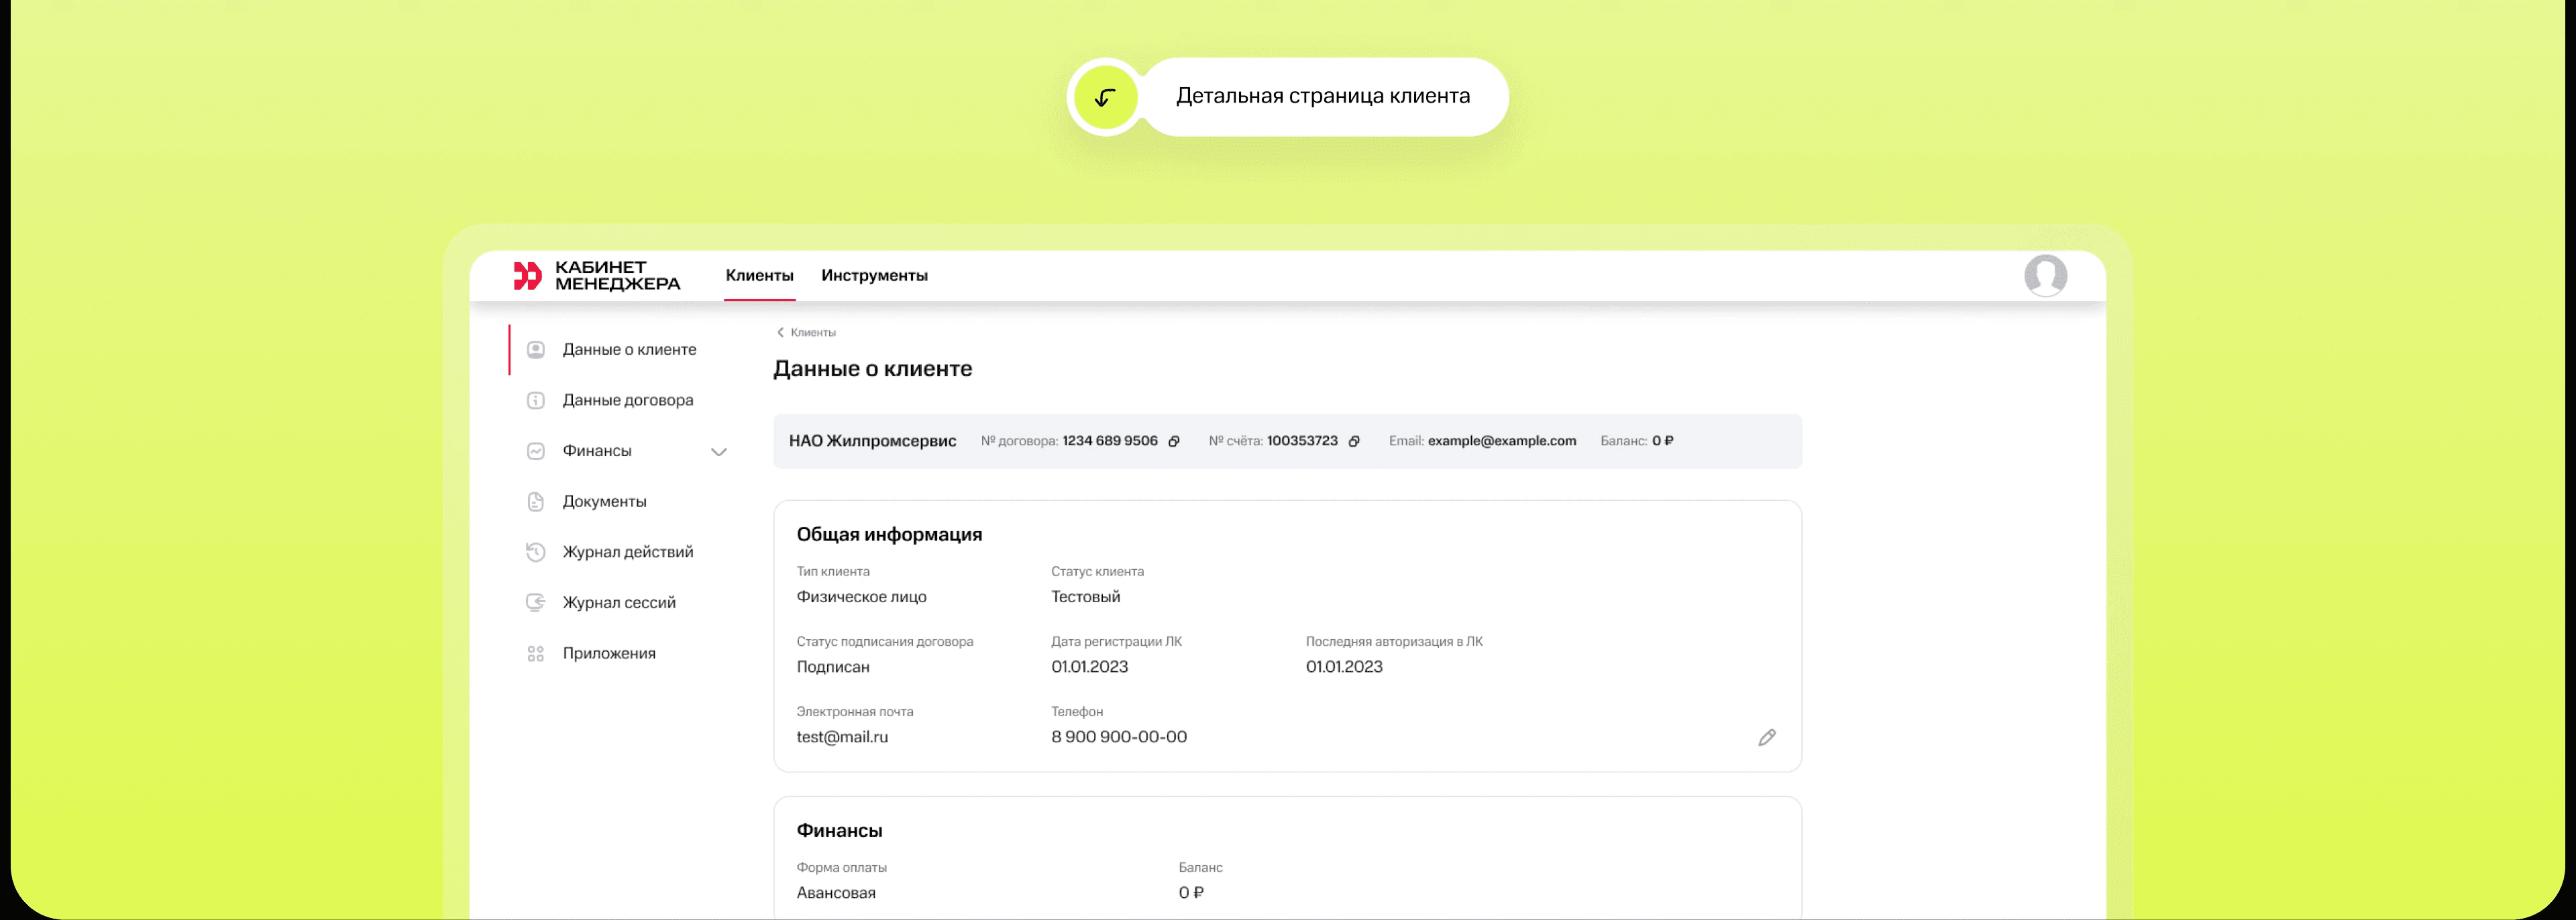Click the example@example.com email in header
The width and height of the screenshot is (2576, 920).
pos(1501,441)
